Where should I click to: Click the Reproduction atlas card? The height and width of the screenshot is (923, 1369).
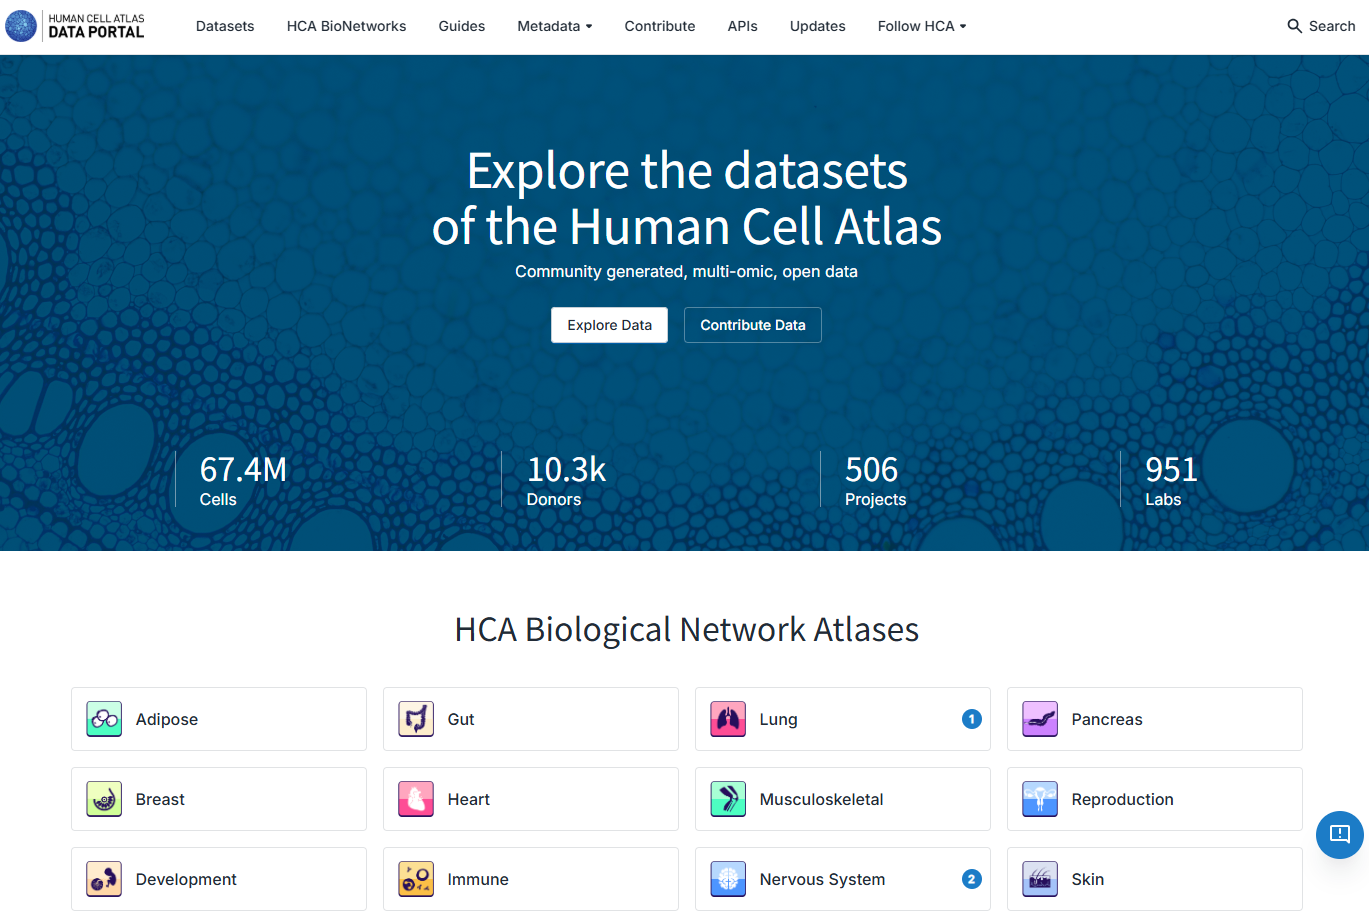[1154, 799]
